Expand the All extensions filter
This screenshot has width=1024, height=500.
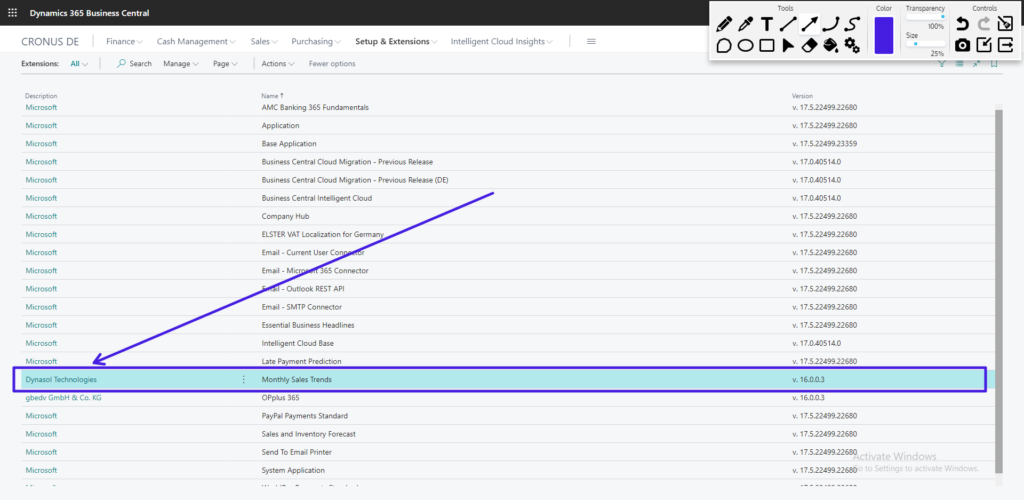(x=79, y=64)
